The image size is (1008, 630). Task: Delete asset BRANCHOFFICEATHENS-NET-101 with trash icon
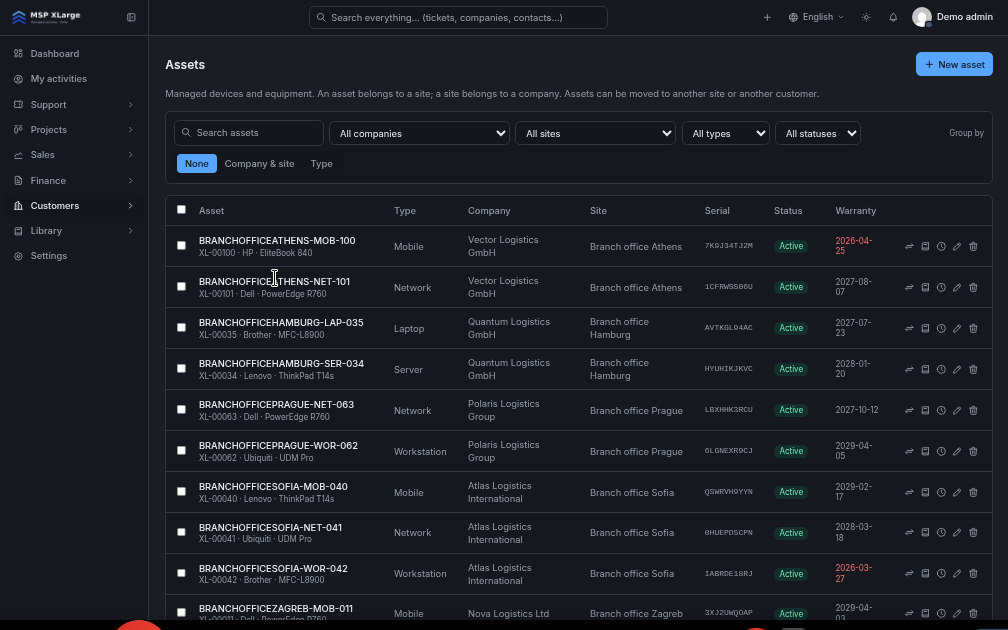pos(973,287)
